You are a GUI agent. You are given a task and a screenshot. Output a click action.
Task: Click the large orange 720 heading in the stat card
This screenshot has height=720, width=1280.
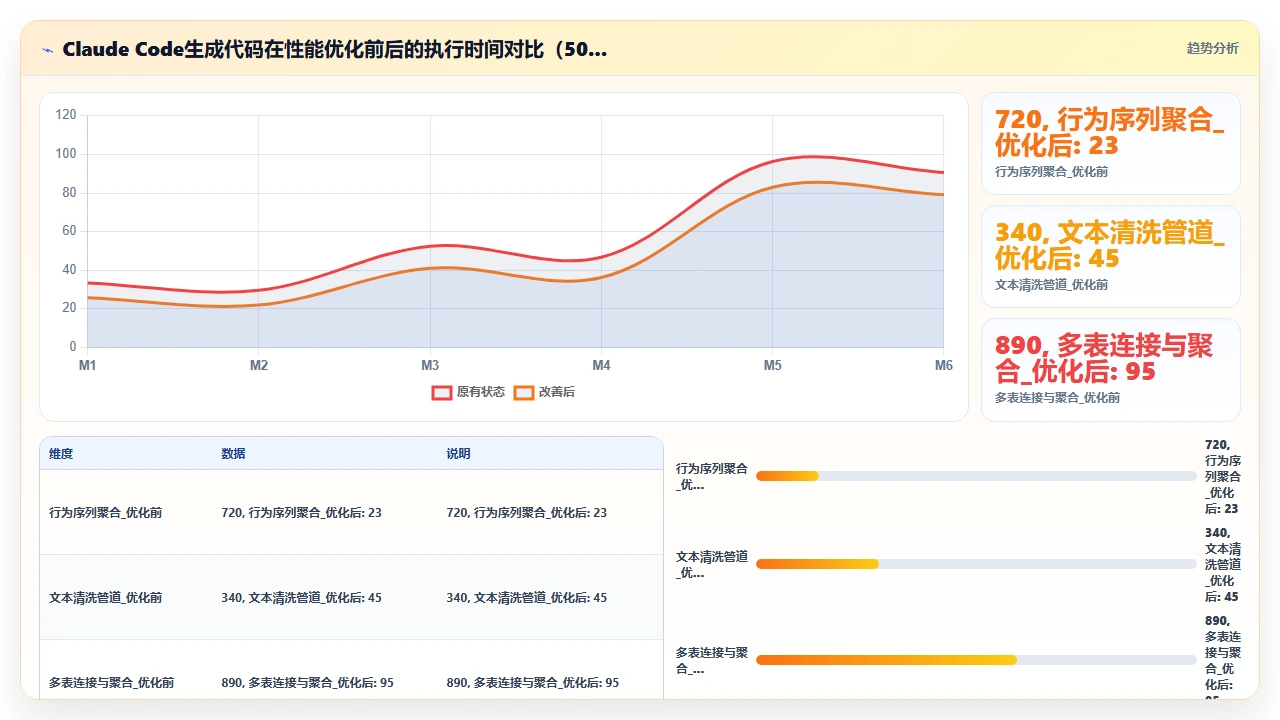1110,132
